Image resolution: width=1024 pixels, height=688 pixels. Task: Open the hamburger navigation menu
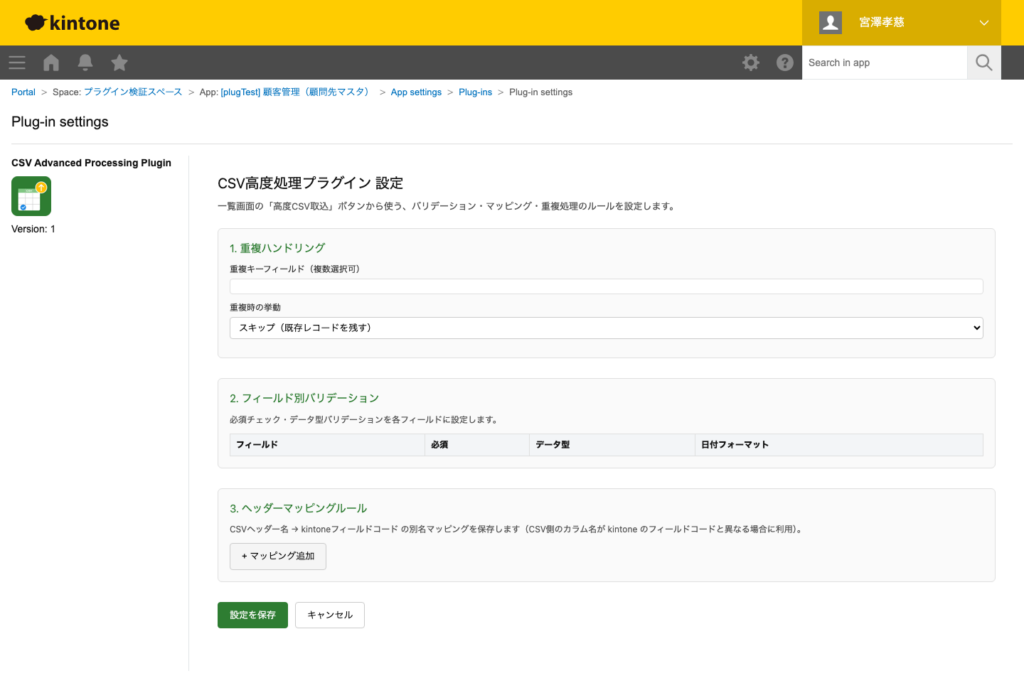(16, 62)
